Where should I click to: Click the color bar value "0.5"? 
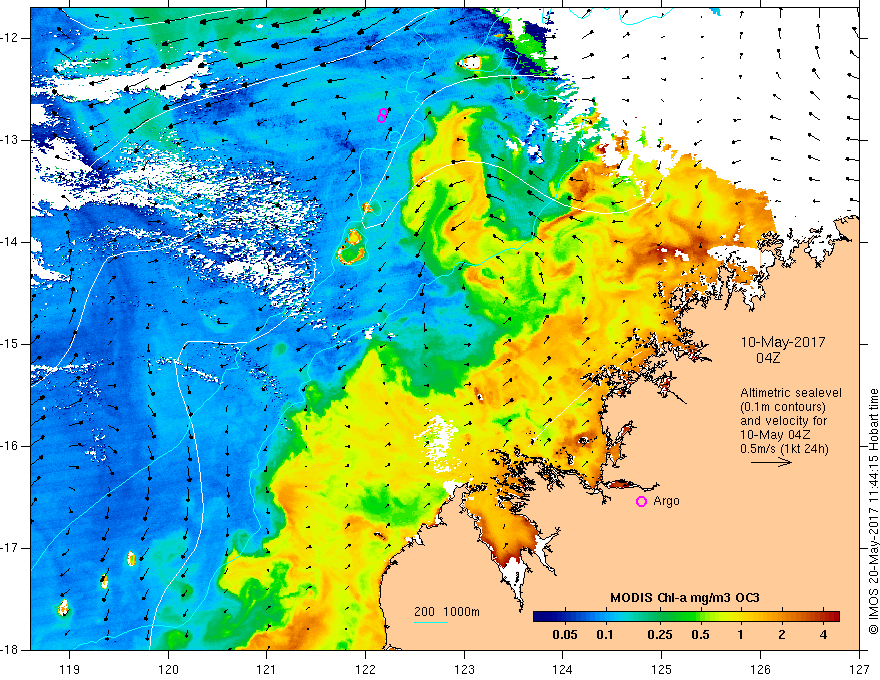coord(700,635)
